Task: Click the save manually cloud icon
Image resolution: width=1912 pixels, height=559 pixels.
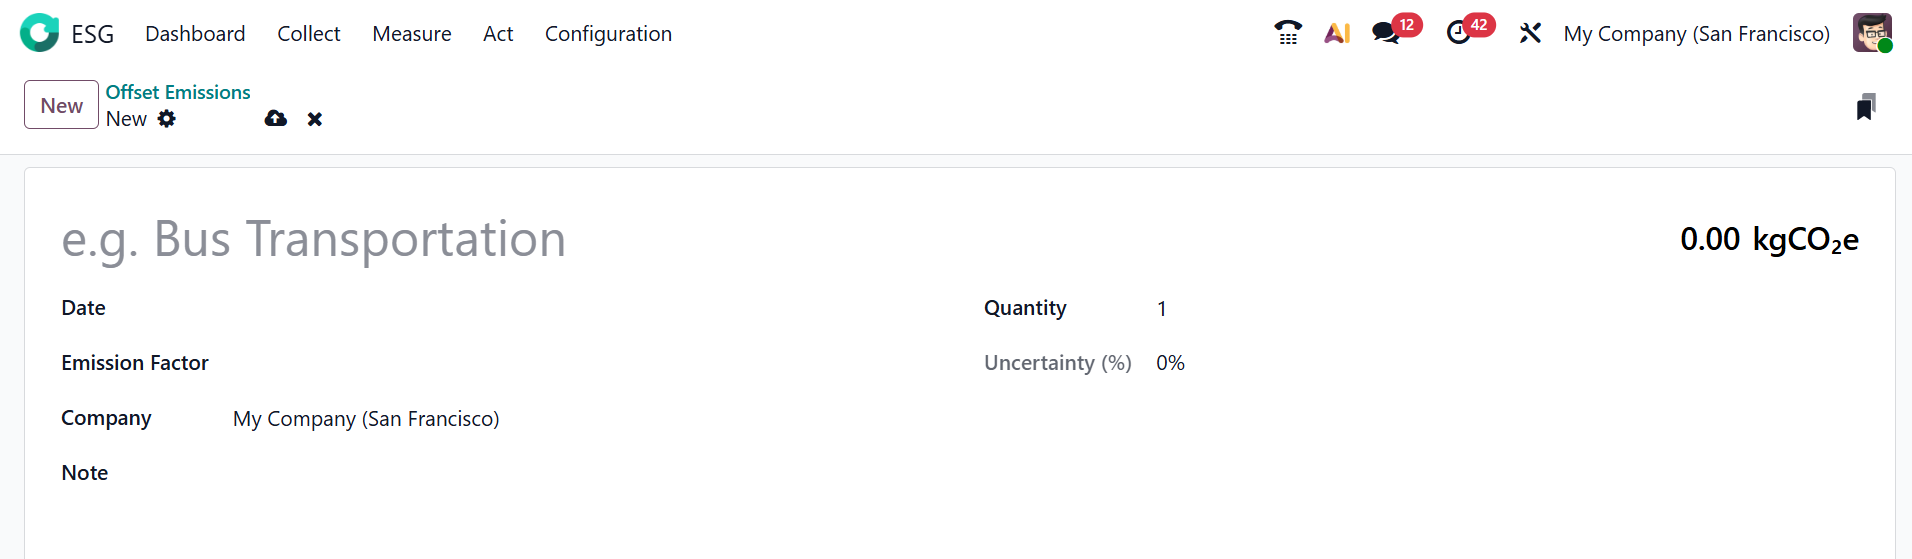Action: (x=276, y=119)
